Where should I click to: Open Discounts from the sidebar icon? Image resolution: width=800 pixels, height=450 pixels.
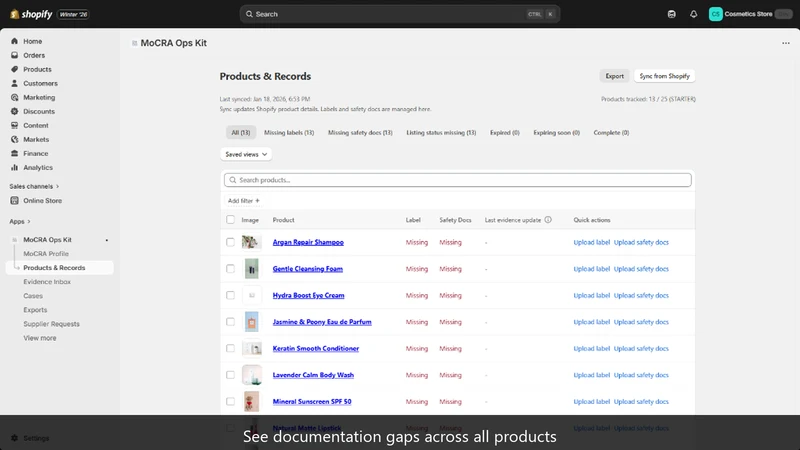pyautogui.click(x=14, y=111)
